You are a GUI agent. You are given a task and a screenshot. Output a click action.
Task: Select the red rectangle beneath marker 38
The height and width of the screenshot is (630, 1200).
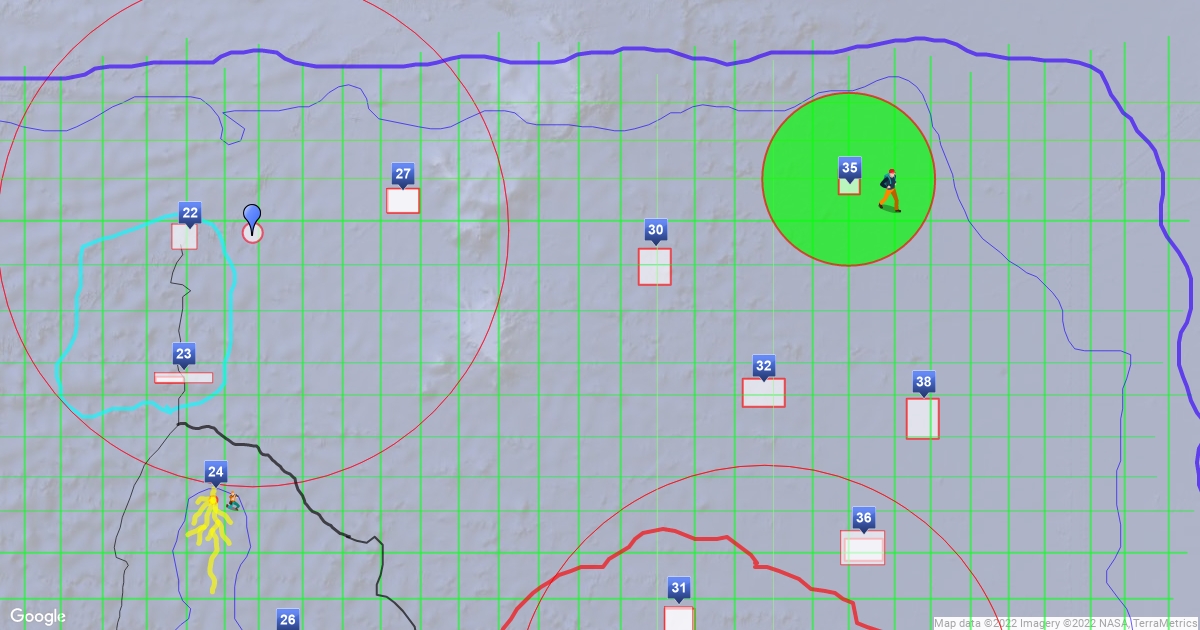922,418
